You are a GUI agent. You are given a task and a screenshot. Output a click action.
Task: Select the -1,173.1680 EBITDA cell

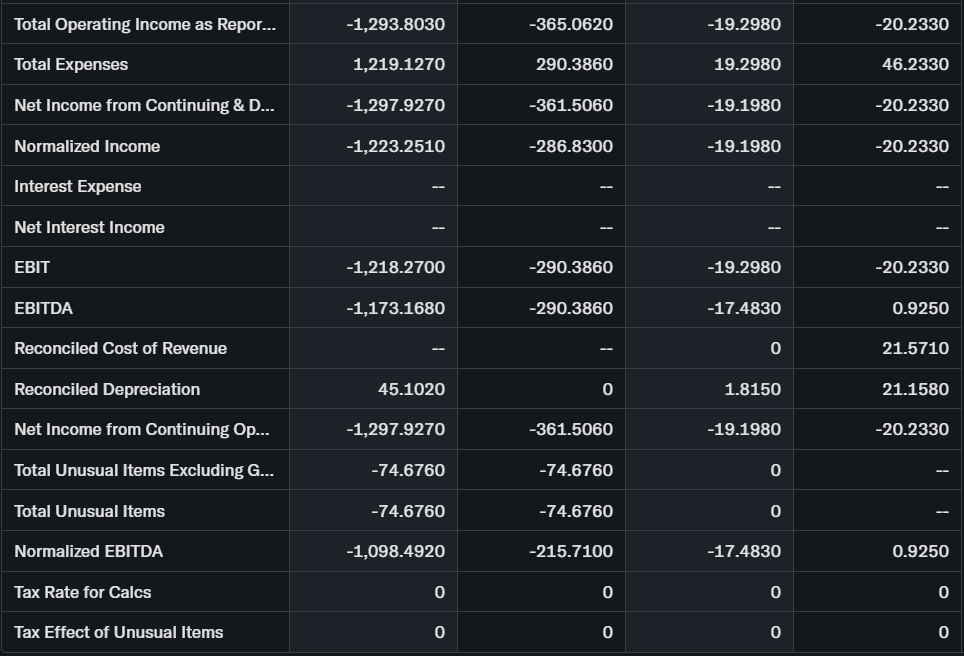coord(395,308)
